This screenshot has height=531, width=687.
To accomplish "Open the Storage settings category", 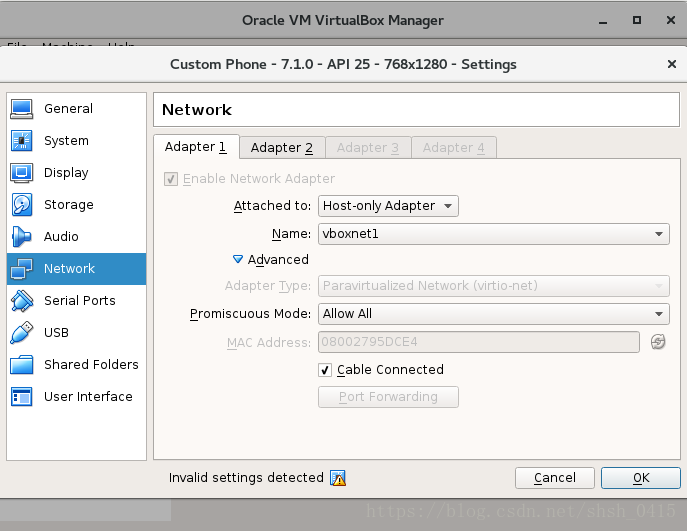I will 77,205.
